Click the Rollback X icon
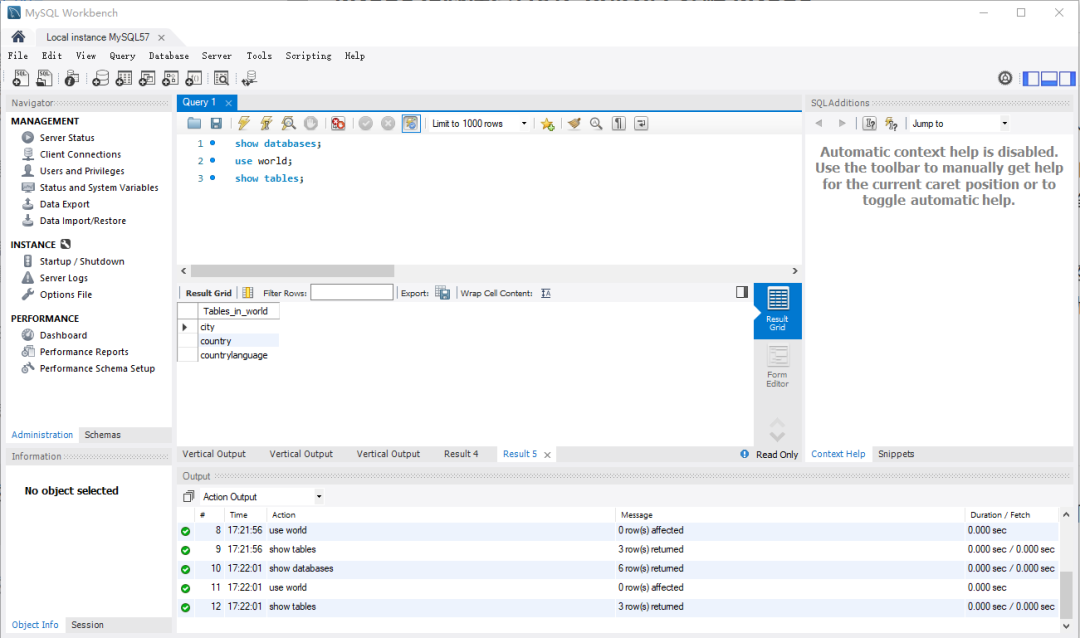This screenshot has height=638, width=1080. pos(388,123)
